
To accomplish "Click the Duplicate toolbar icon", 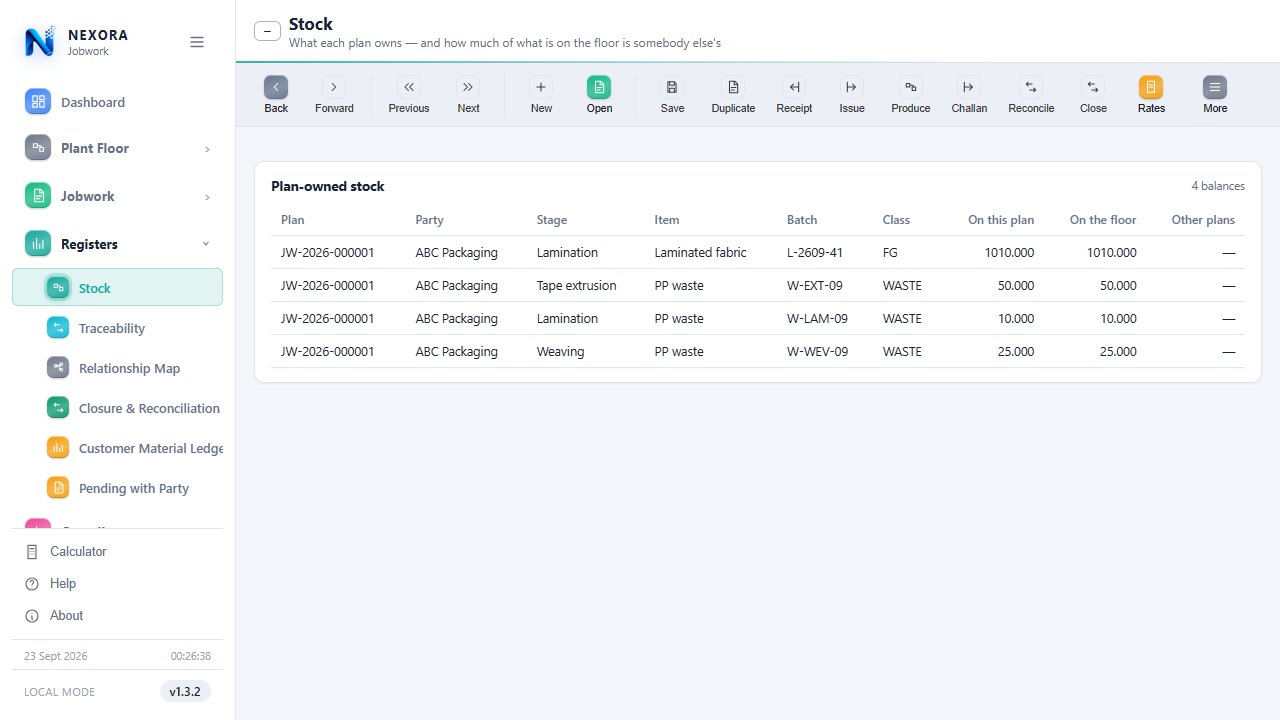I will point(733,87).
